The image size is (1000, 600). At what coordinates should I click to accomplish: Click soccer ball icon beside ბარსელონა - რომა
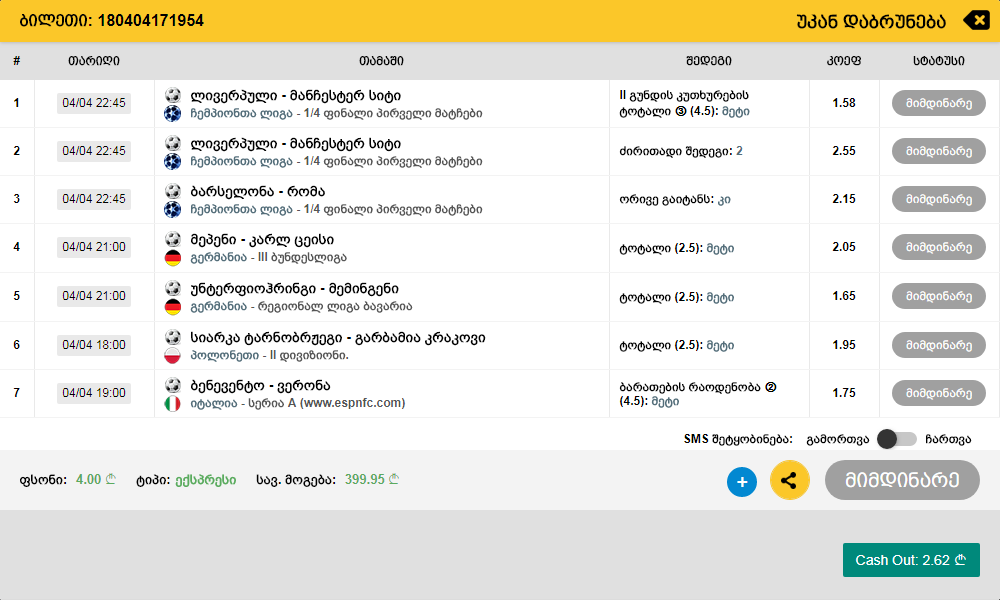pos(173,191)
